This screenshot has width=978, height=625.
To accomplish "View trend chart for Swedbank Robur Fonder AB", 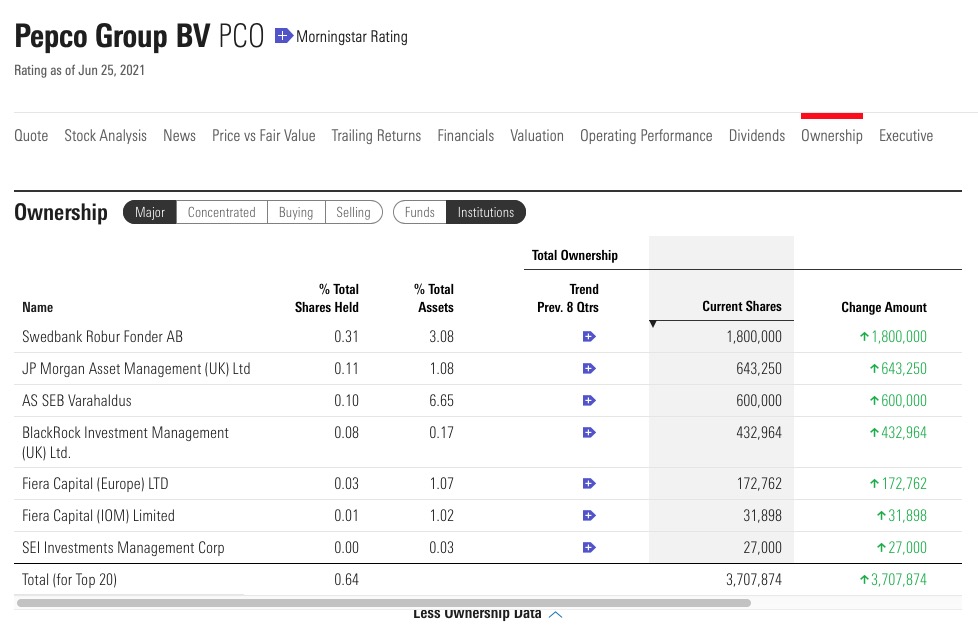I will (589, 336).
